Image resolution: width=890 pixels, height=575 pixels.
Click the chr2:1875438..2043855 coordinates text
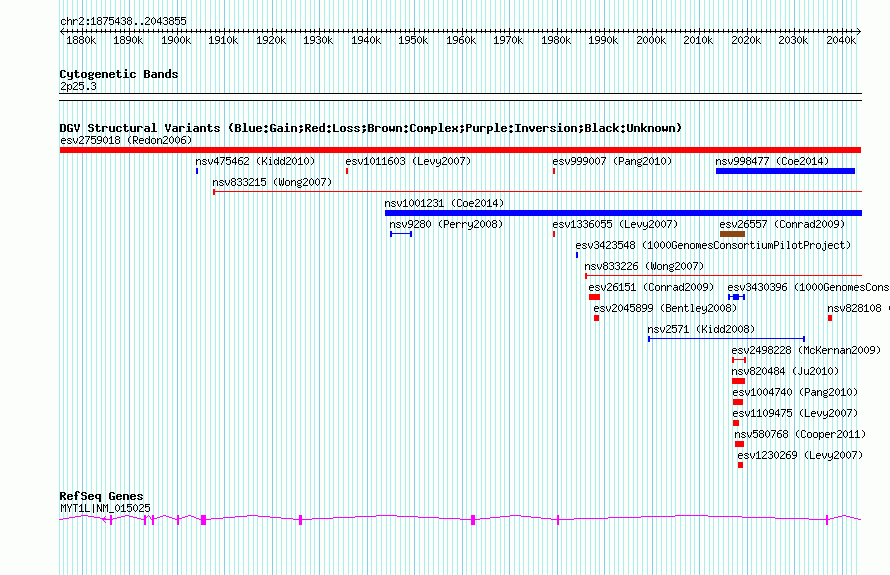[x=123, y=22]
